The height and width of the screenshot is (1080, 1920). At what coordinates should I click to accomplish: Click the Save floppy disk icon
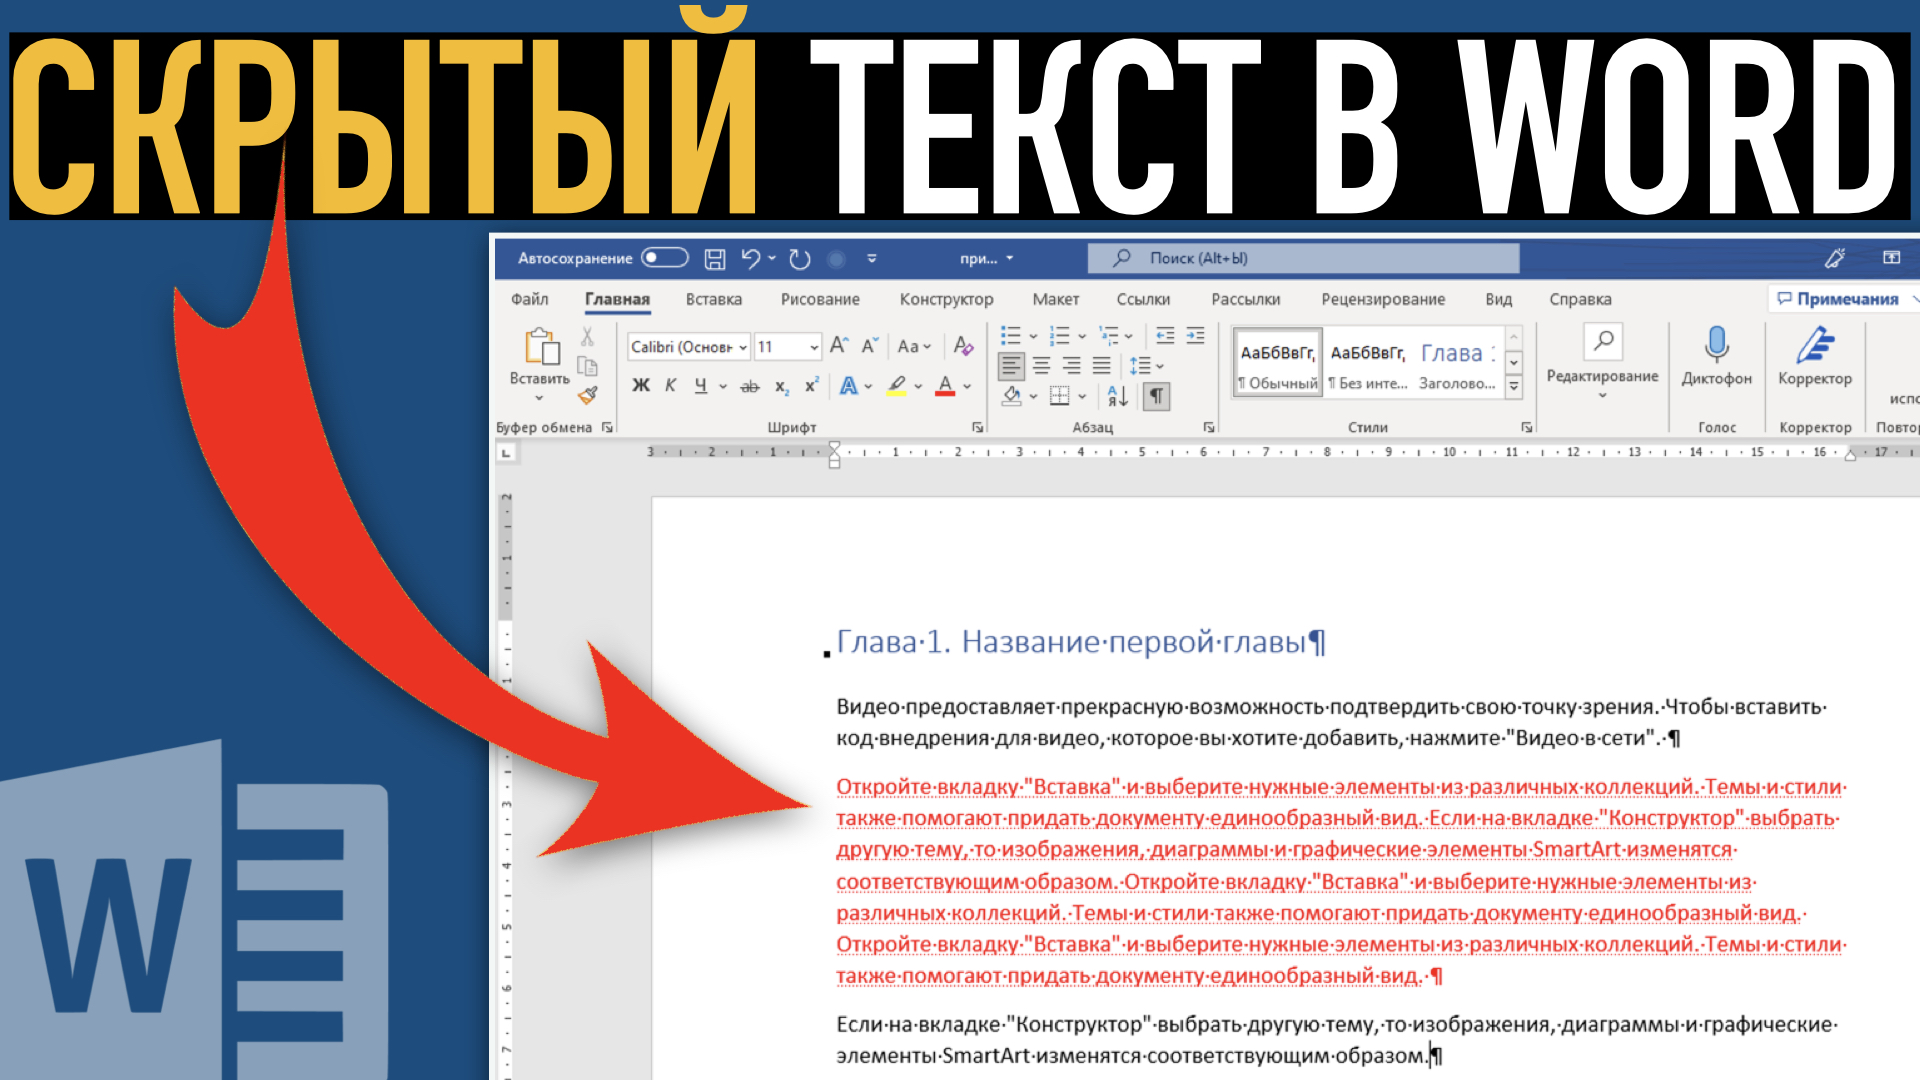(715, 259)
